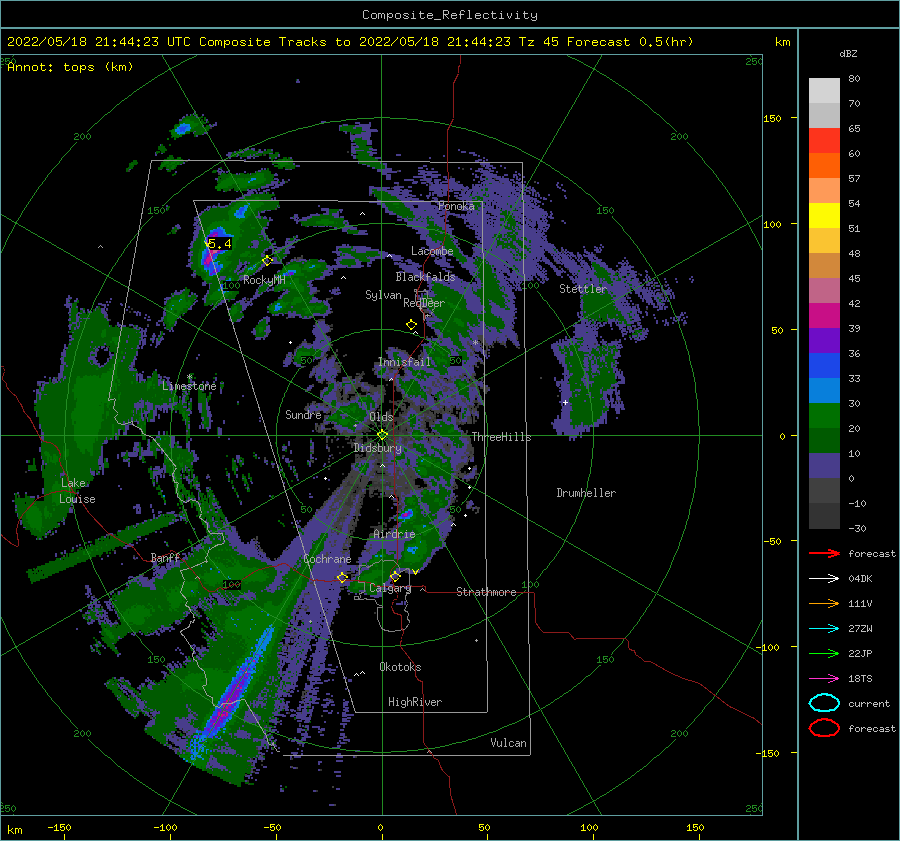Click the 2022/05/18 21:44:23 UTC timestamp
Screen dimensions: 900x841
coord(98,42)
